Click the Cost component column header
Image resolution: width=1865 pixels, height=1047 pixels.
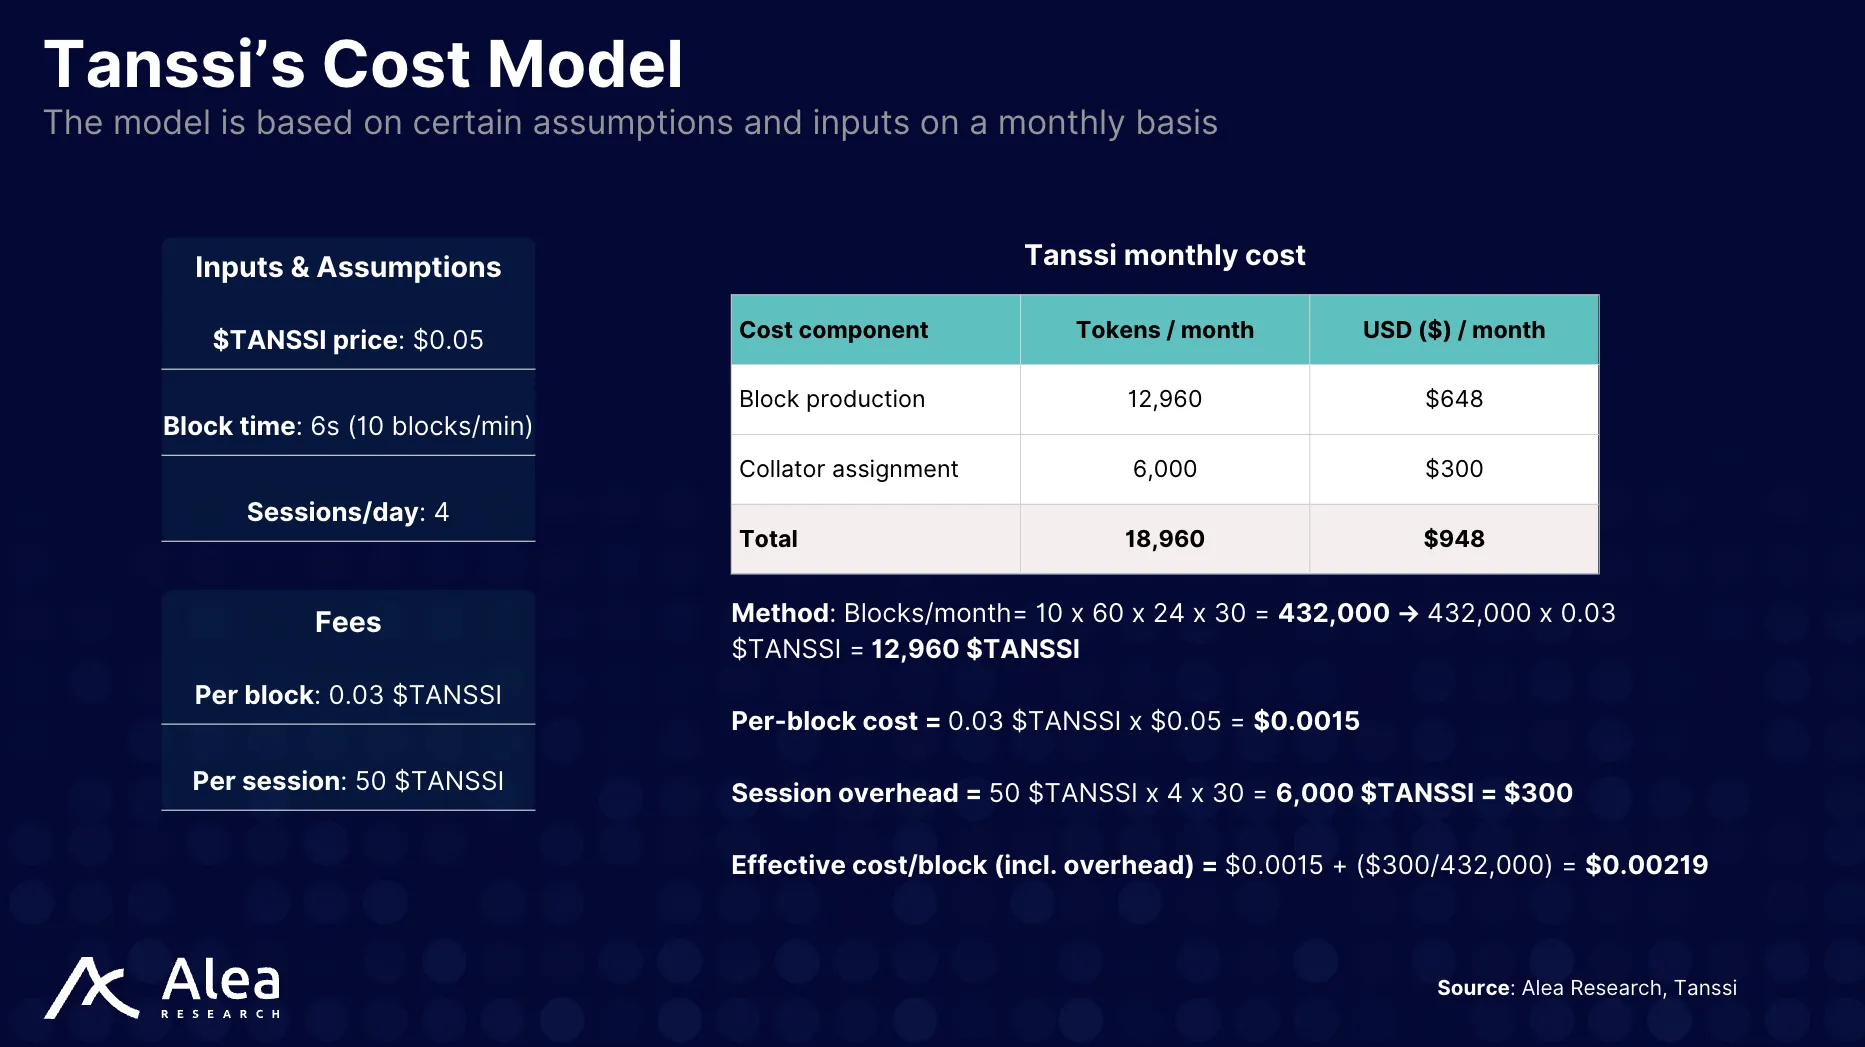[833, 330]
